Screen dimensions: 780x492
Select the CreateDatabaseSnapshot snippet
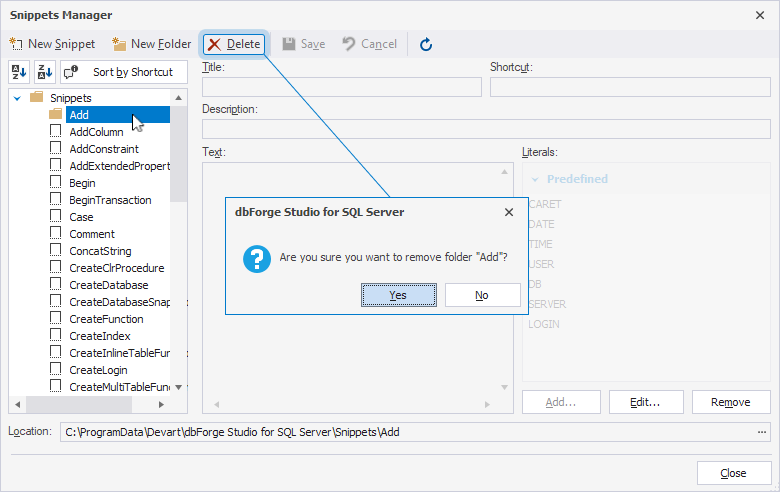pyautogui.click(x=119, y=302)
